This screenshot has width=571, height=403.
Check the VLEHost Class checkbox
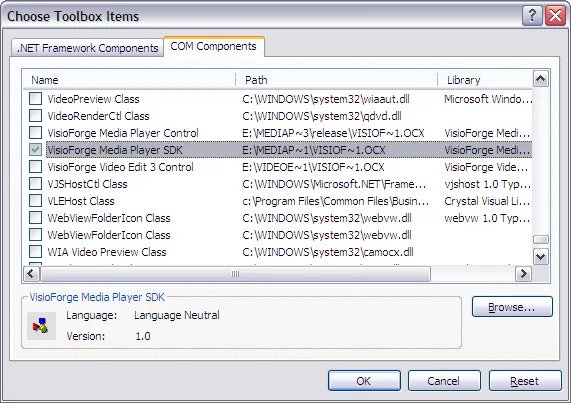click(35, 201)
